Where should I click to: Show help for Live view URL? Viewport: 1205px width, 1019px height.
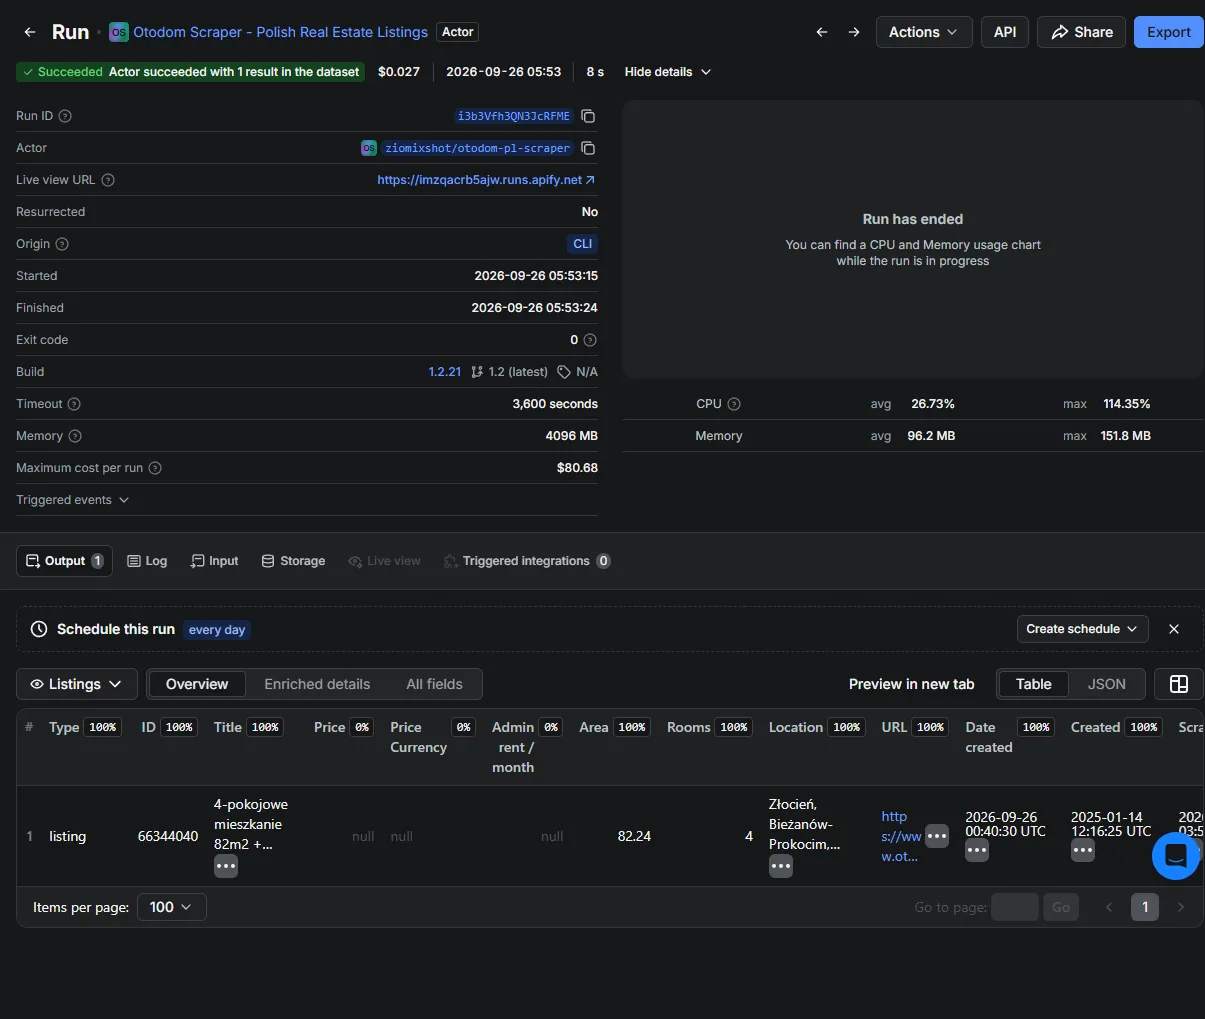tap(108, 180)
